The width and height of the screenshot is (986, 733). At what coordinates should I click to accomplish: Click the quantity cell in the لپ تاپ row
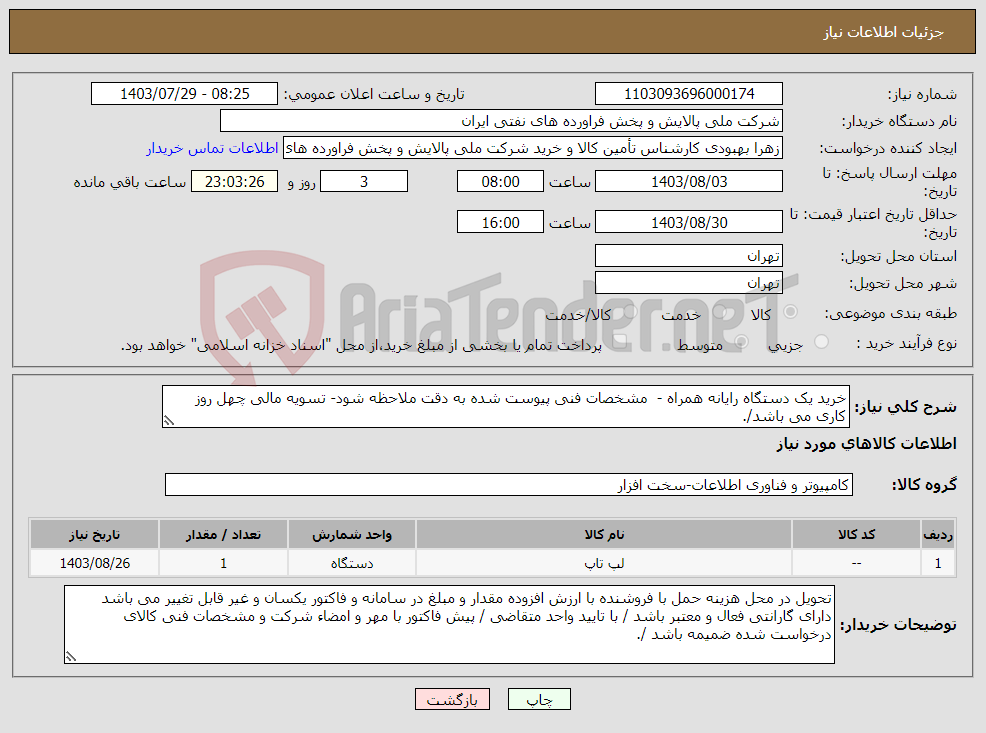click(223, 563)
